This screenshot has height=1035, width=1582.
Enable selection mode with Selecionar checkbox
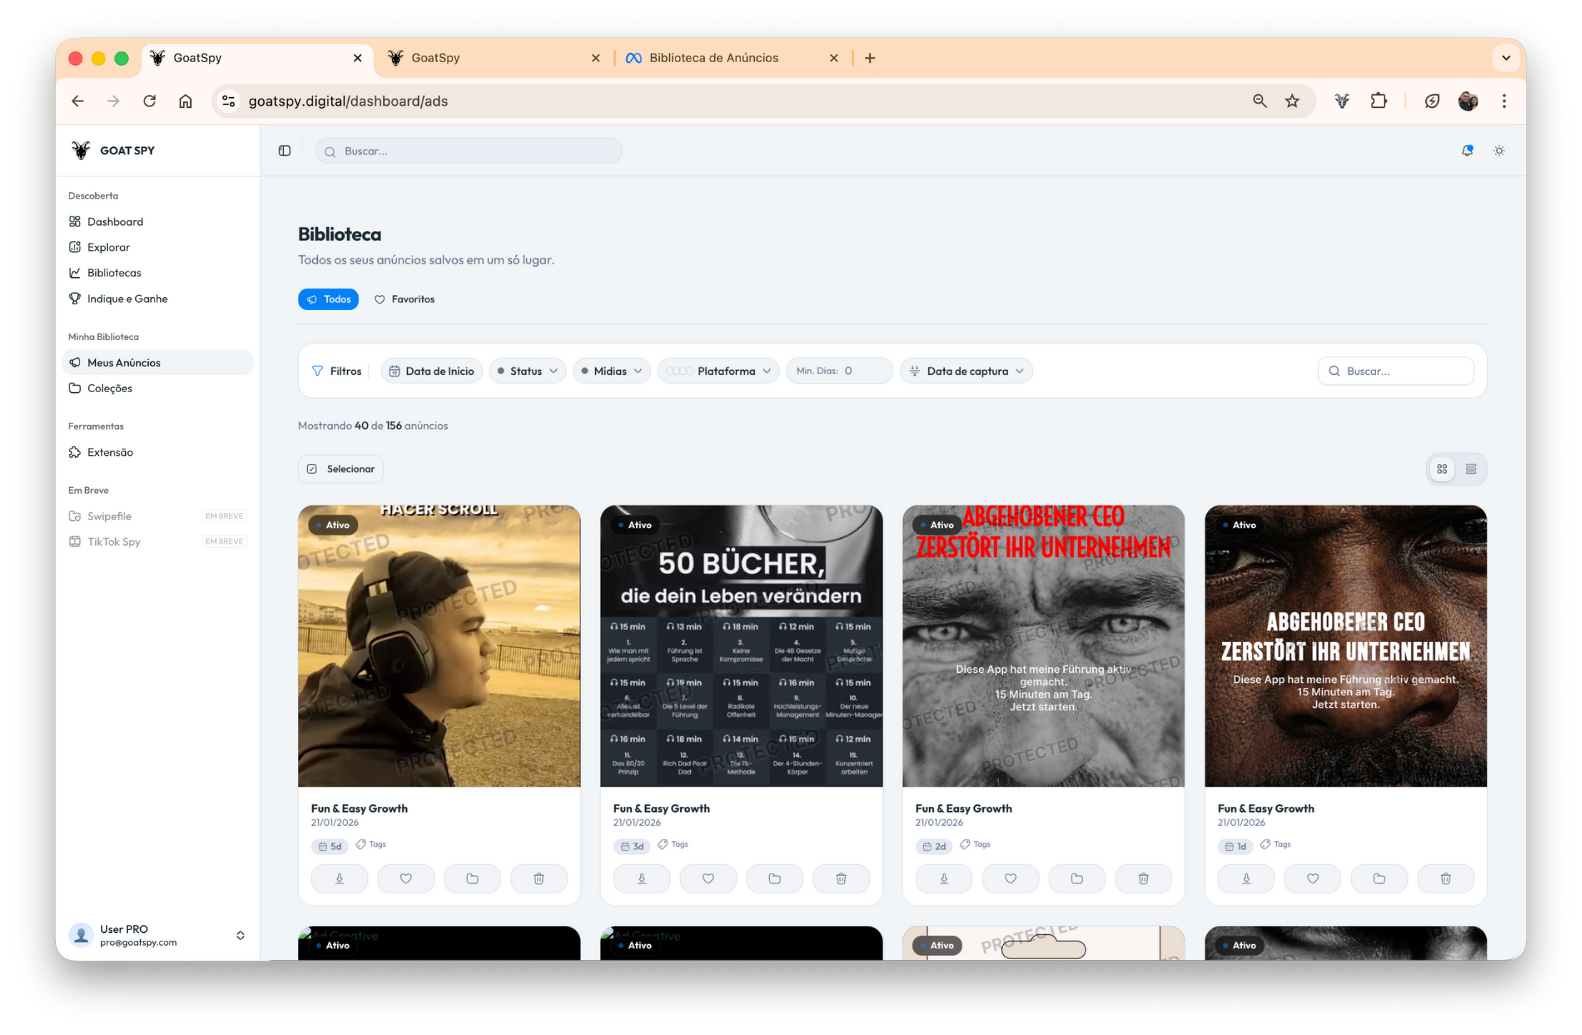341,469
